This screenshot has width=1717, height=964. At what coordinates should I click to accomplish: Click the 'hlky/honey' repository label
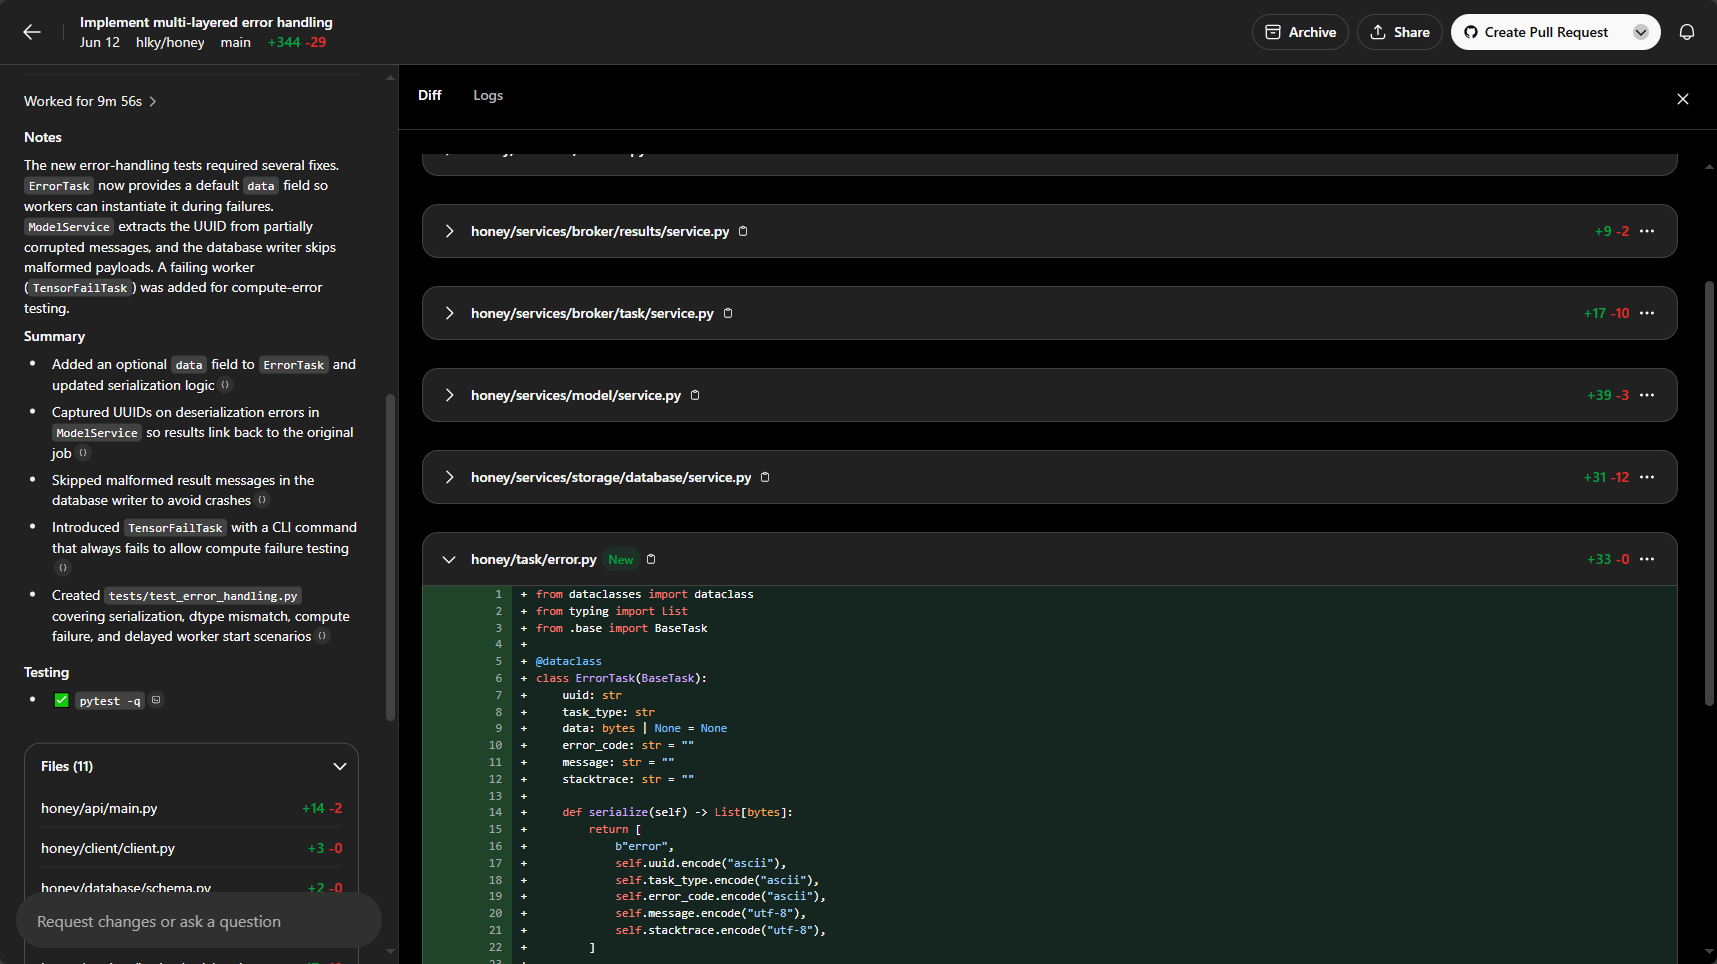pyautogui.click(x=170, y=42)
